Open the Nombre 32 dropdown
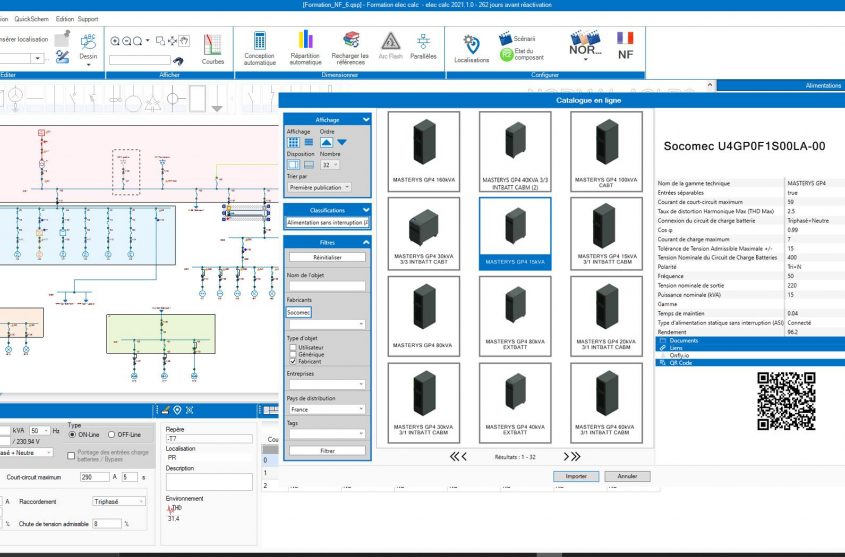 (330, 165)
